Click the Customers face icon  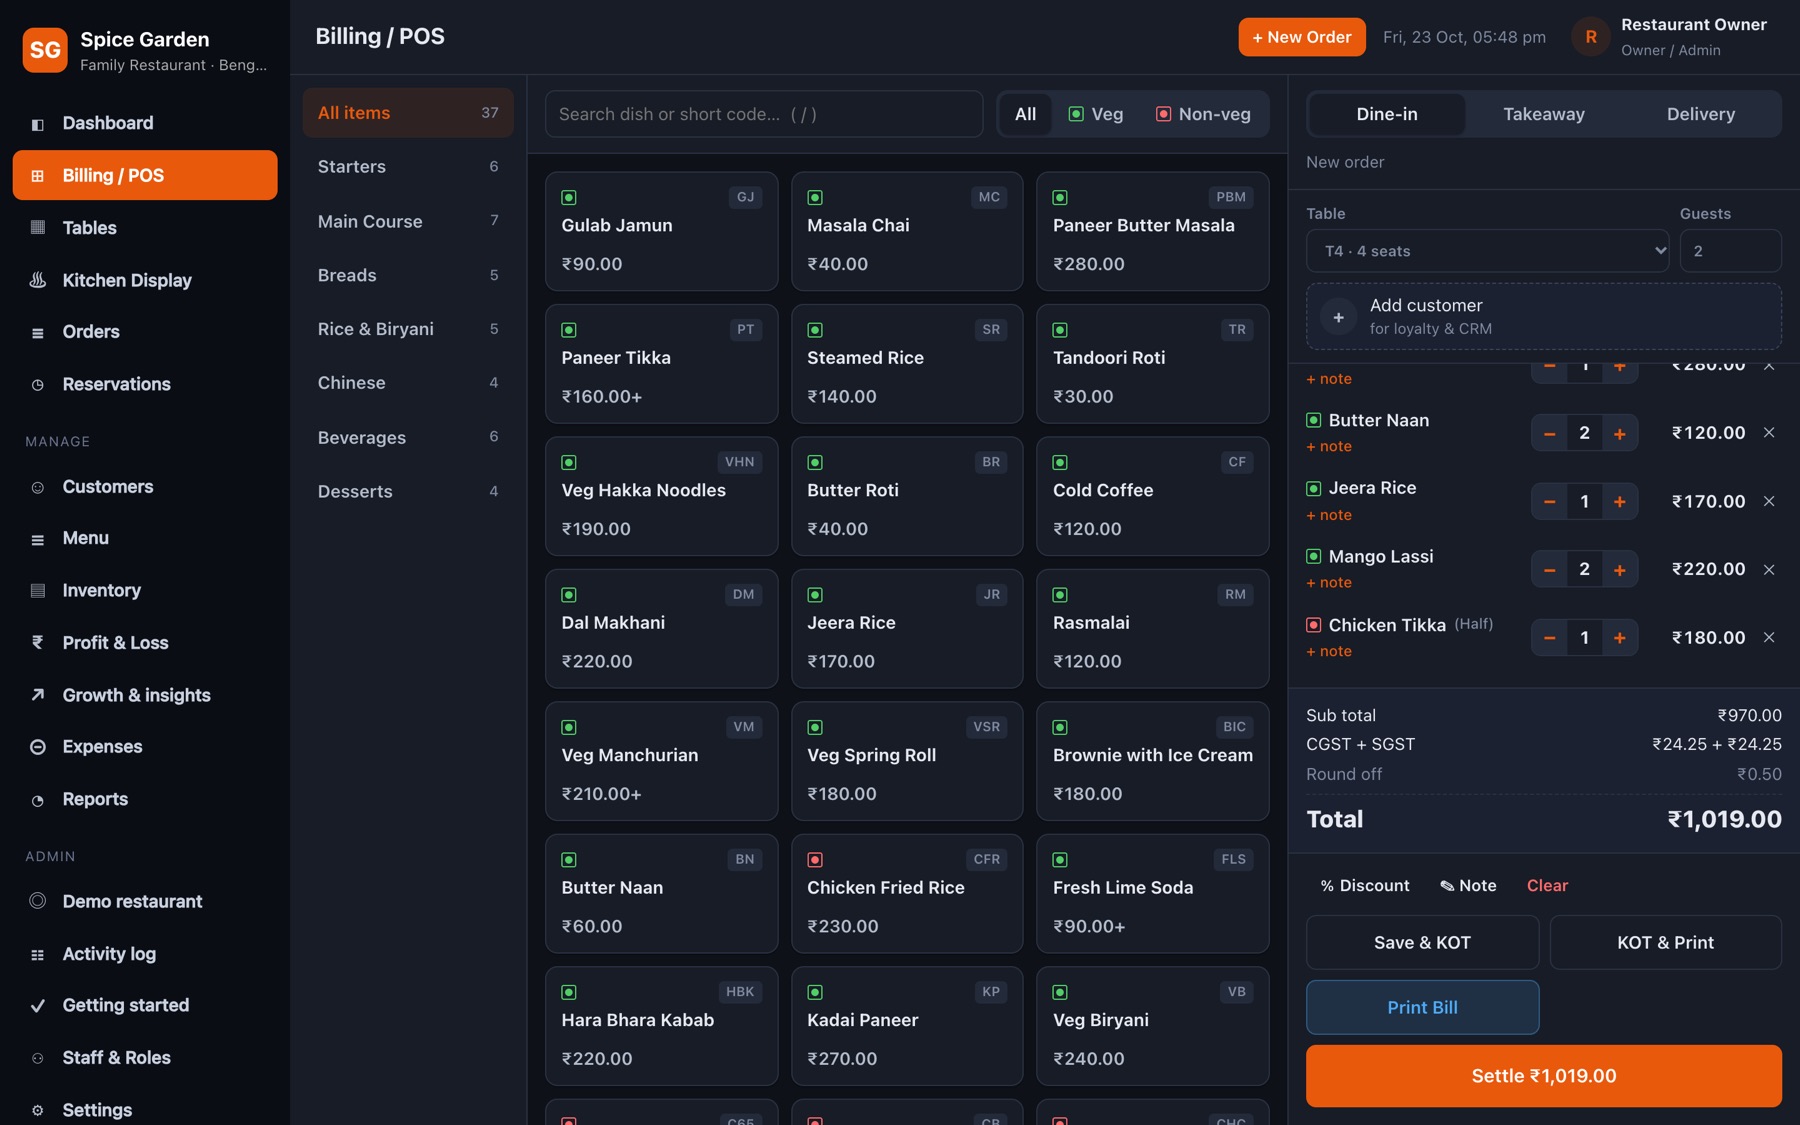38,488
